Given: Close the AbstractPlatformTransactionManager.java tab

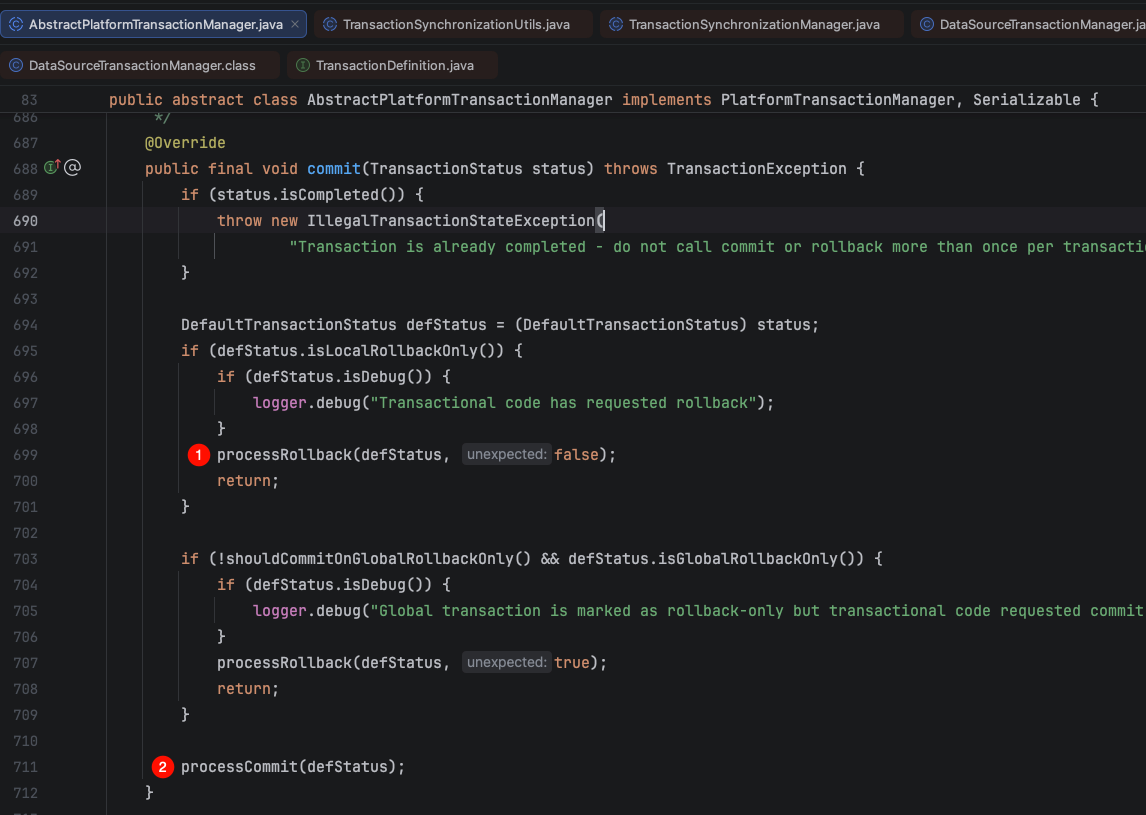Looking at the screenshot, I should tap(295, 24).
